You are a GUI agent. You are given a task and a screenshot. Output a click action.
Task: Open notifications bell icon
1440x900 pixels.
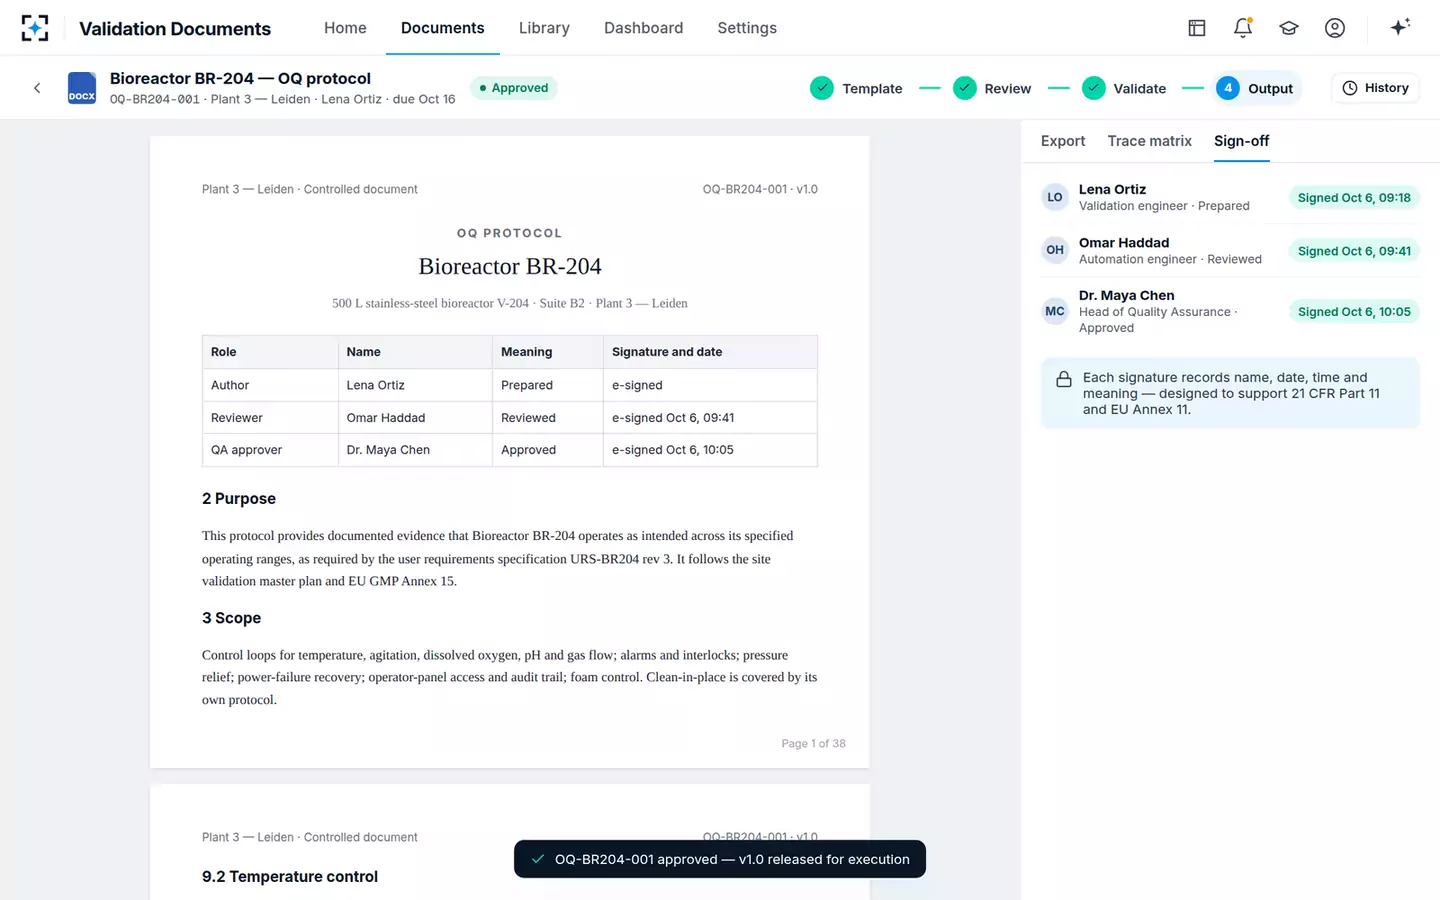click(1243, 28)
